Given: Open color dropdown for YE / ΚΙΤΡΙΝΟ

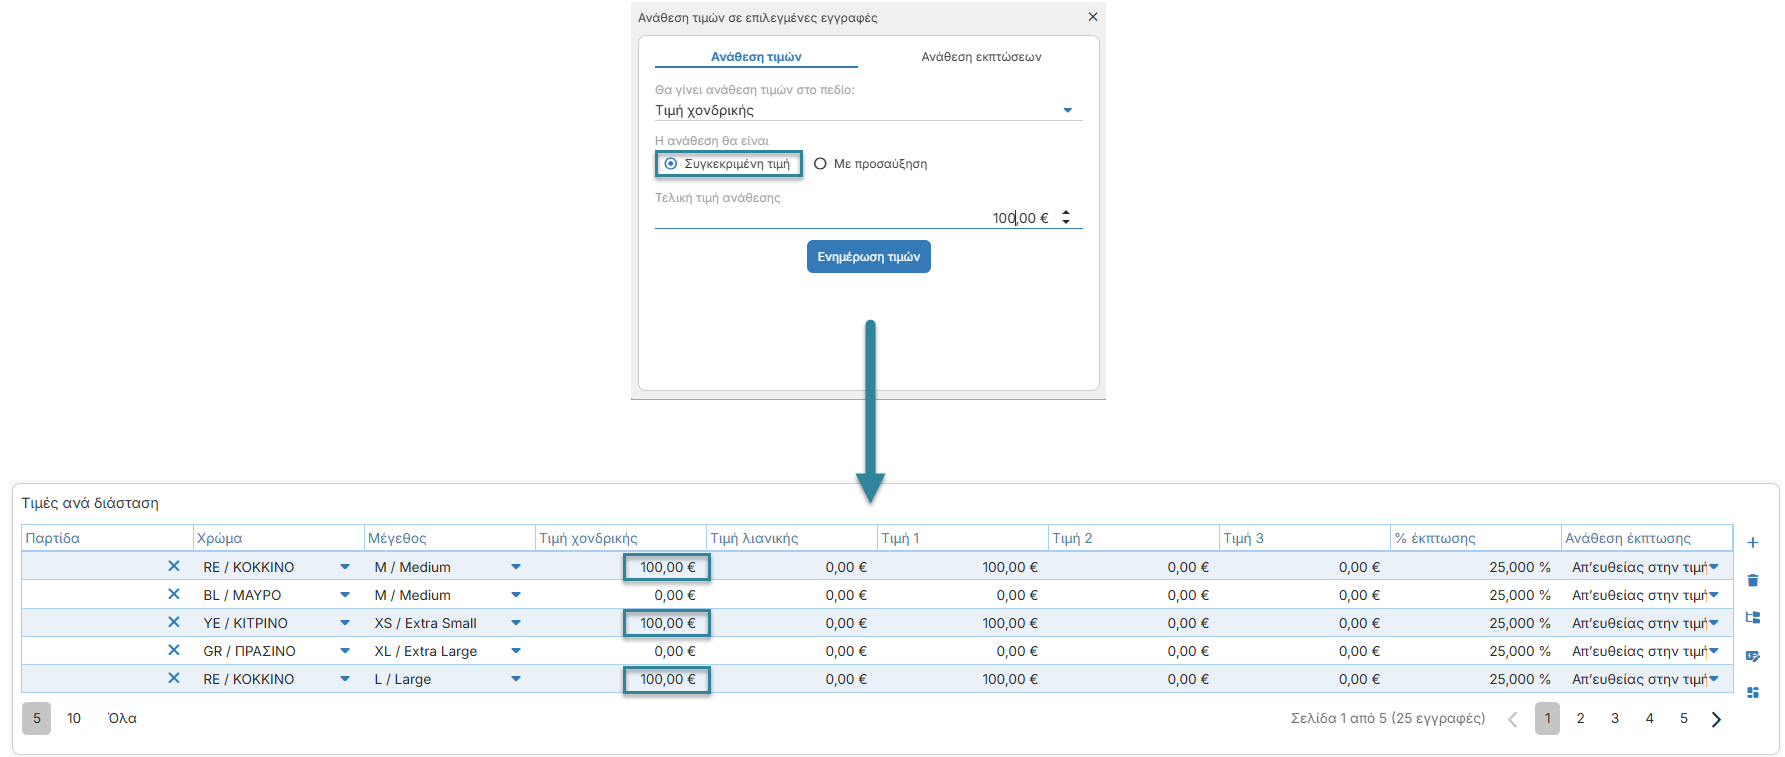Looking at the screenshot, I should coord(345,623).
